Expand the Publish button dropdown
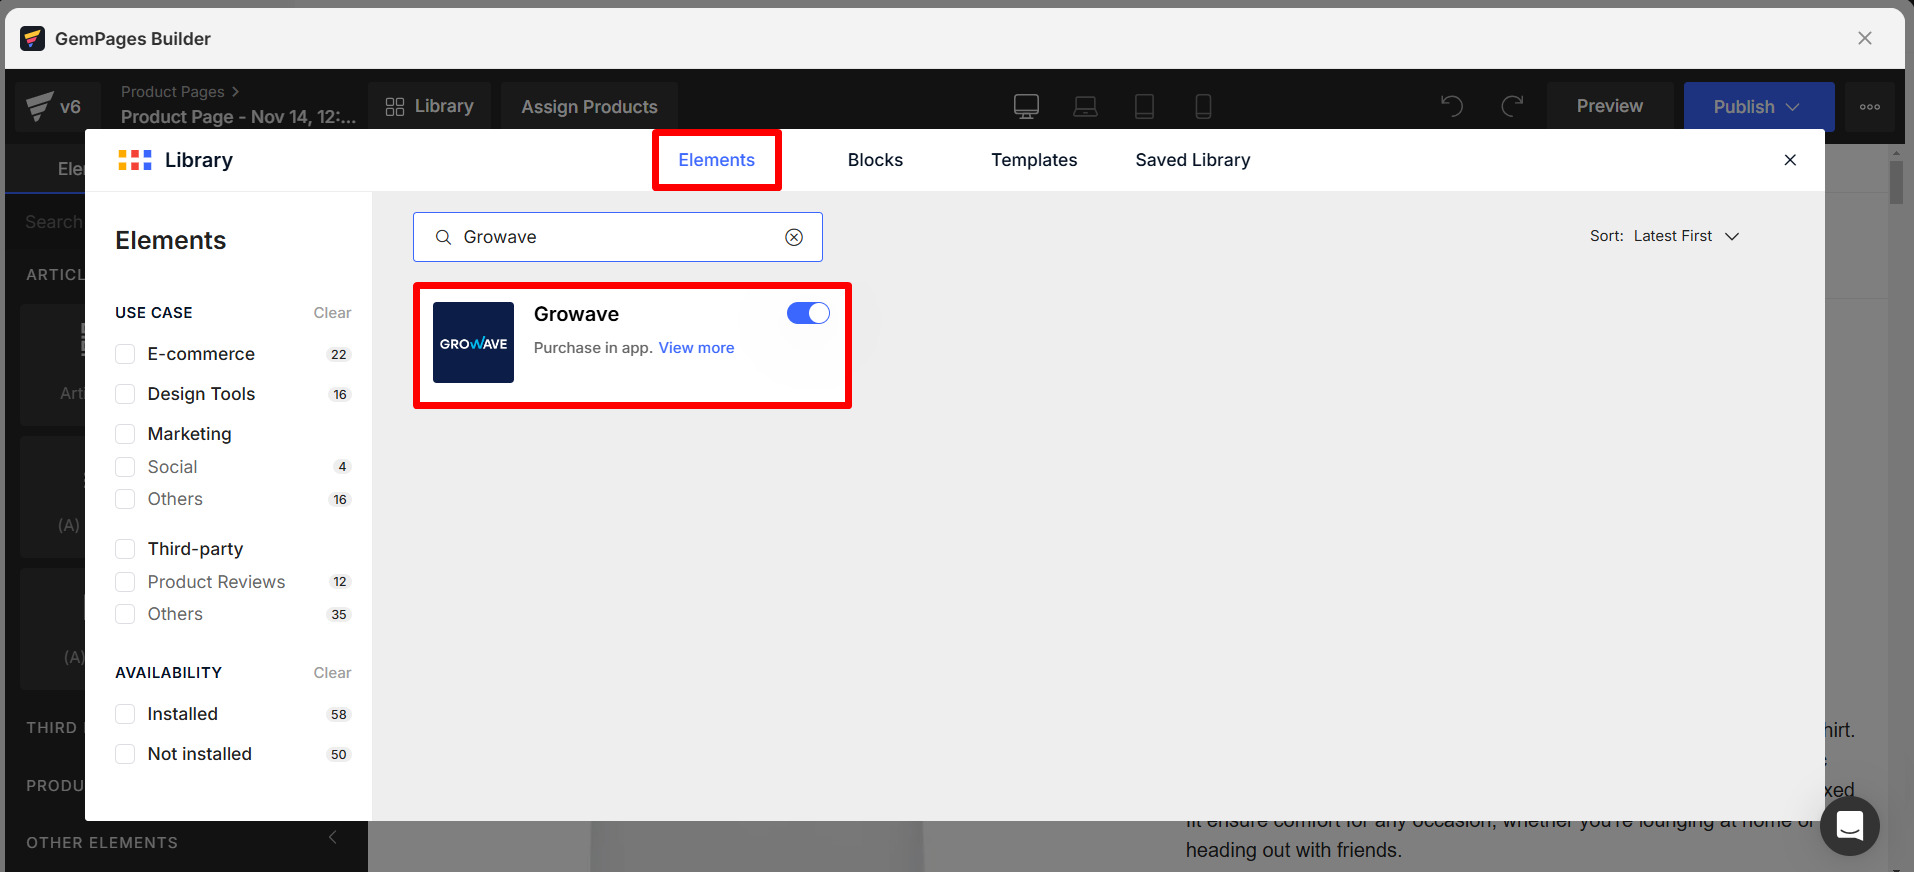1914x872 pixels. [1793, 107]
